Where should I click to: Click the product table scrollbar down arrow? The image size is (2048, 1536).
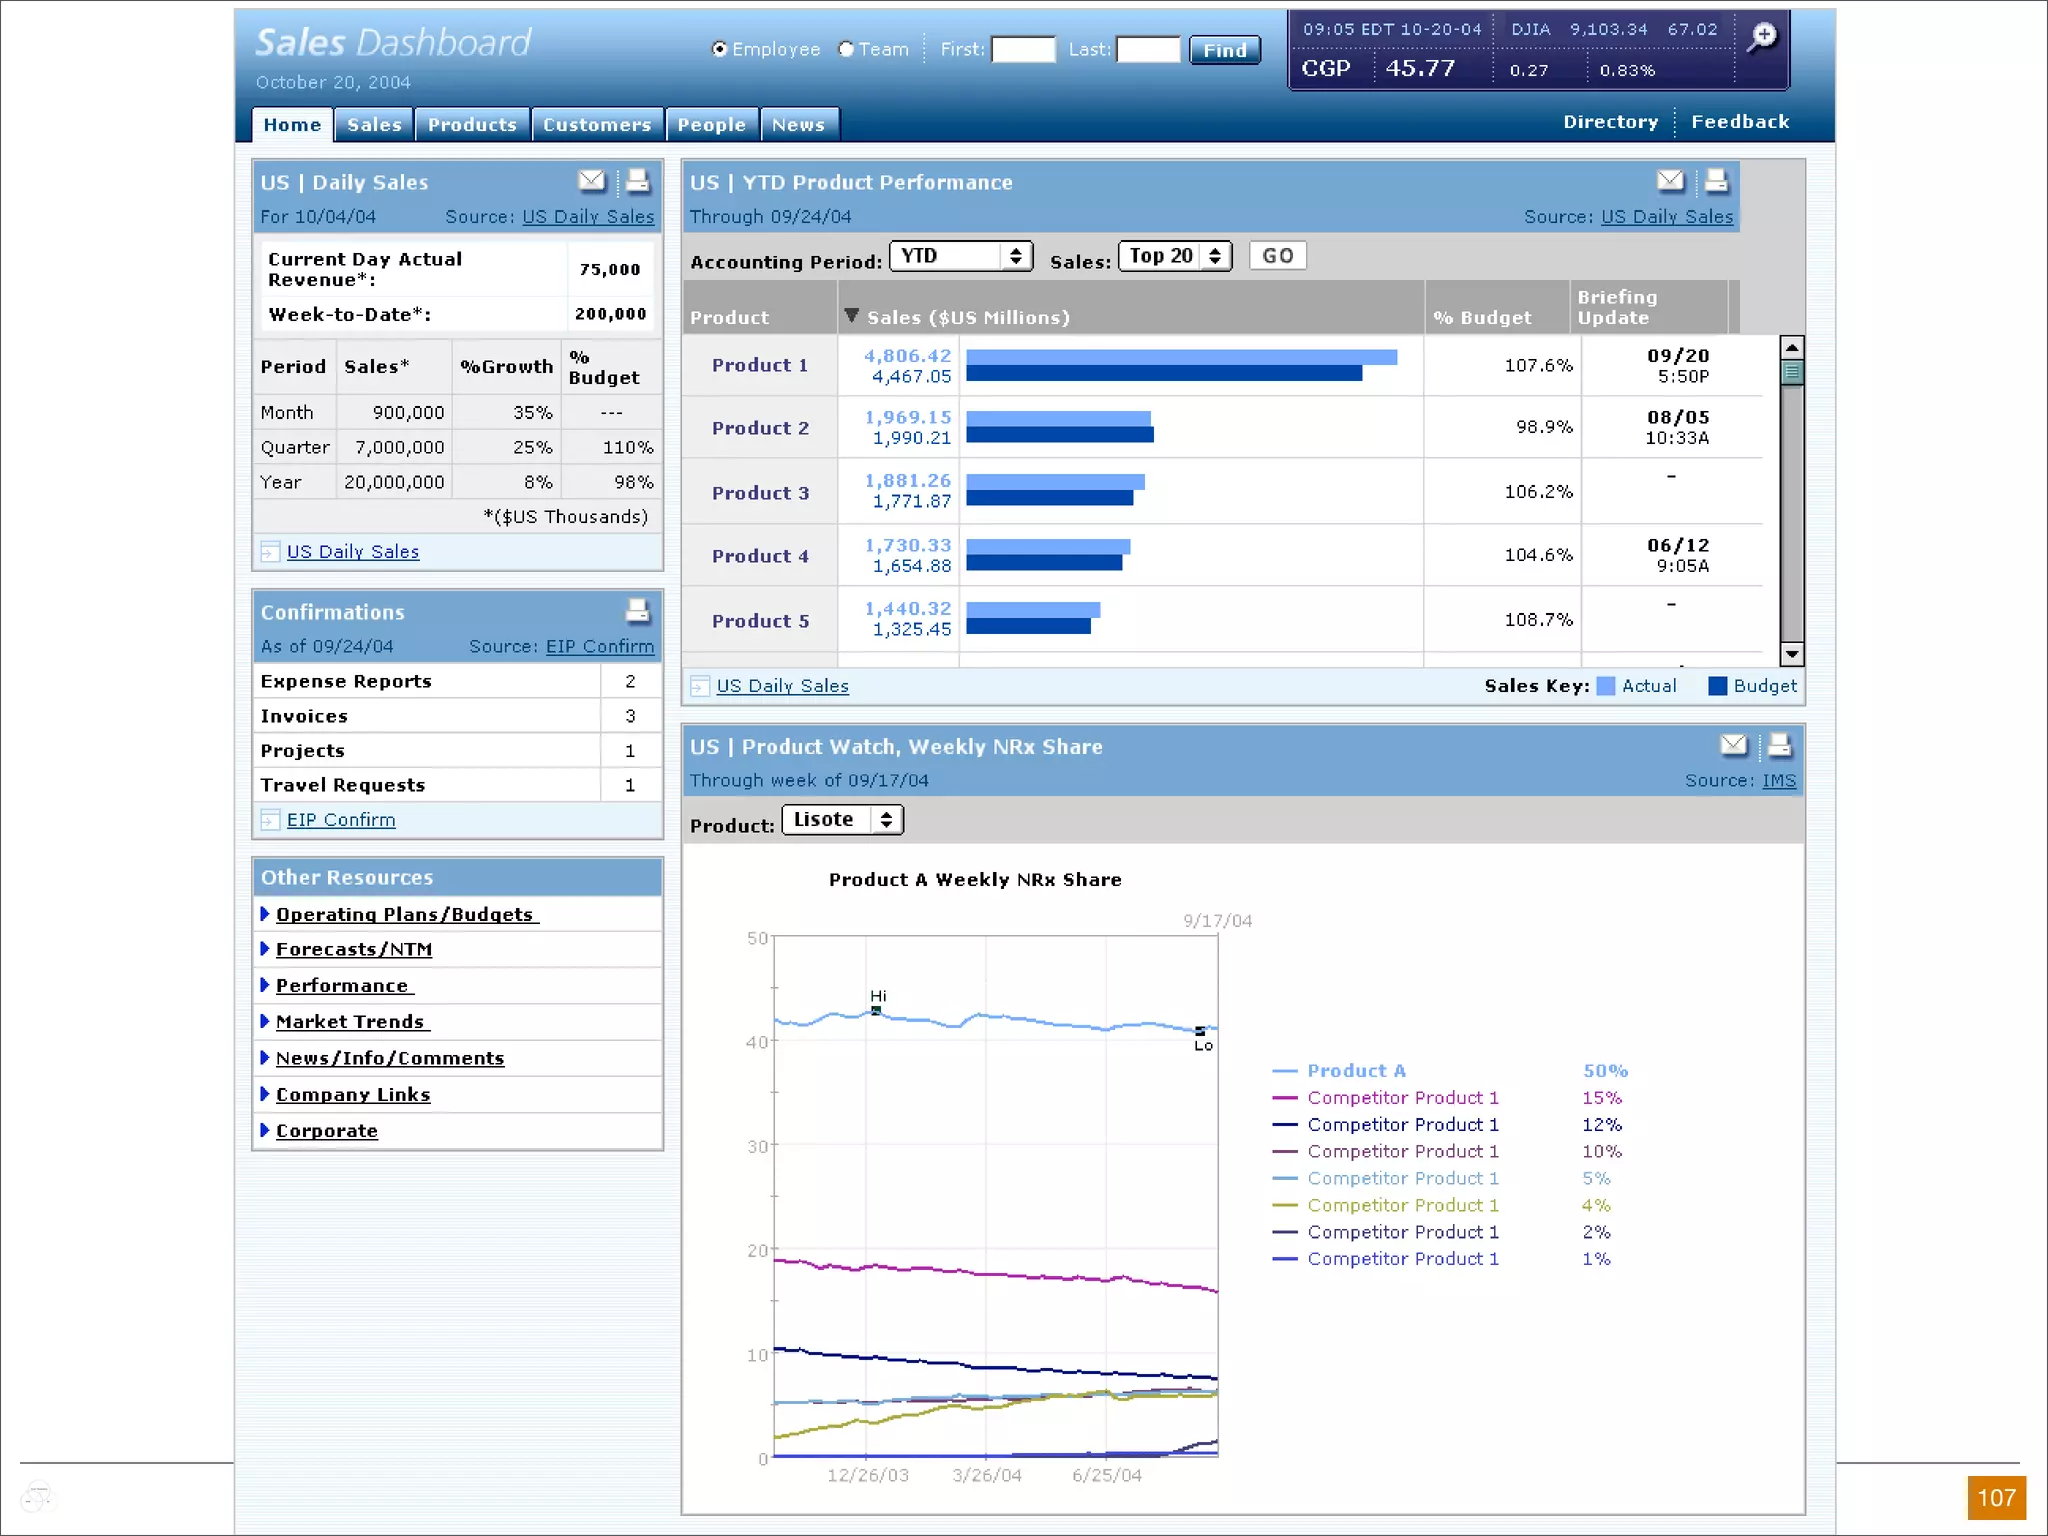click(1792, 654)
